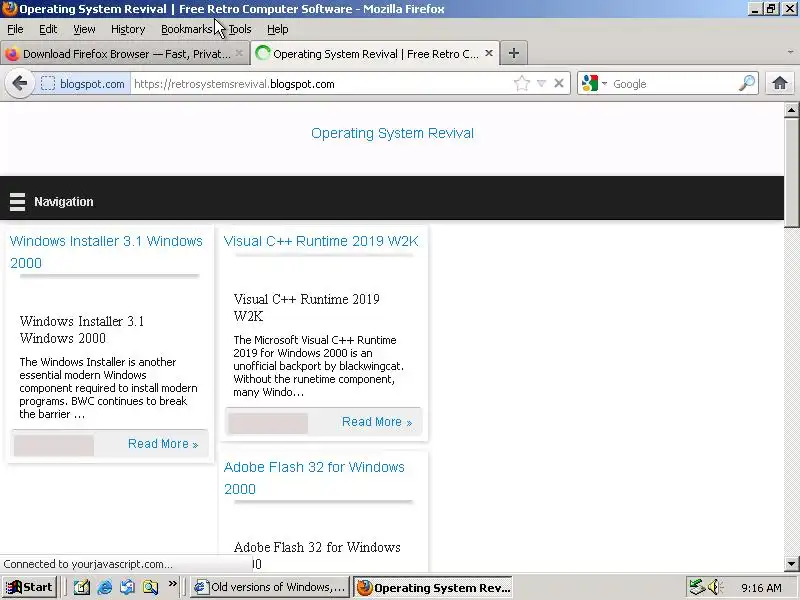Open Visual C++ Runtime 2019 W2K post title
800x600 pixels.
click(x=321, y=241)
